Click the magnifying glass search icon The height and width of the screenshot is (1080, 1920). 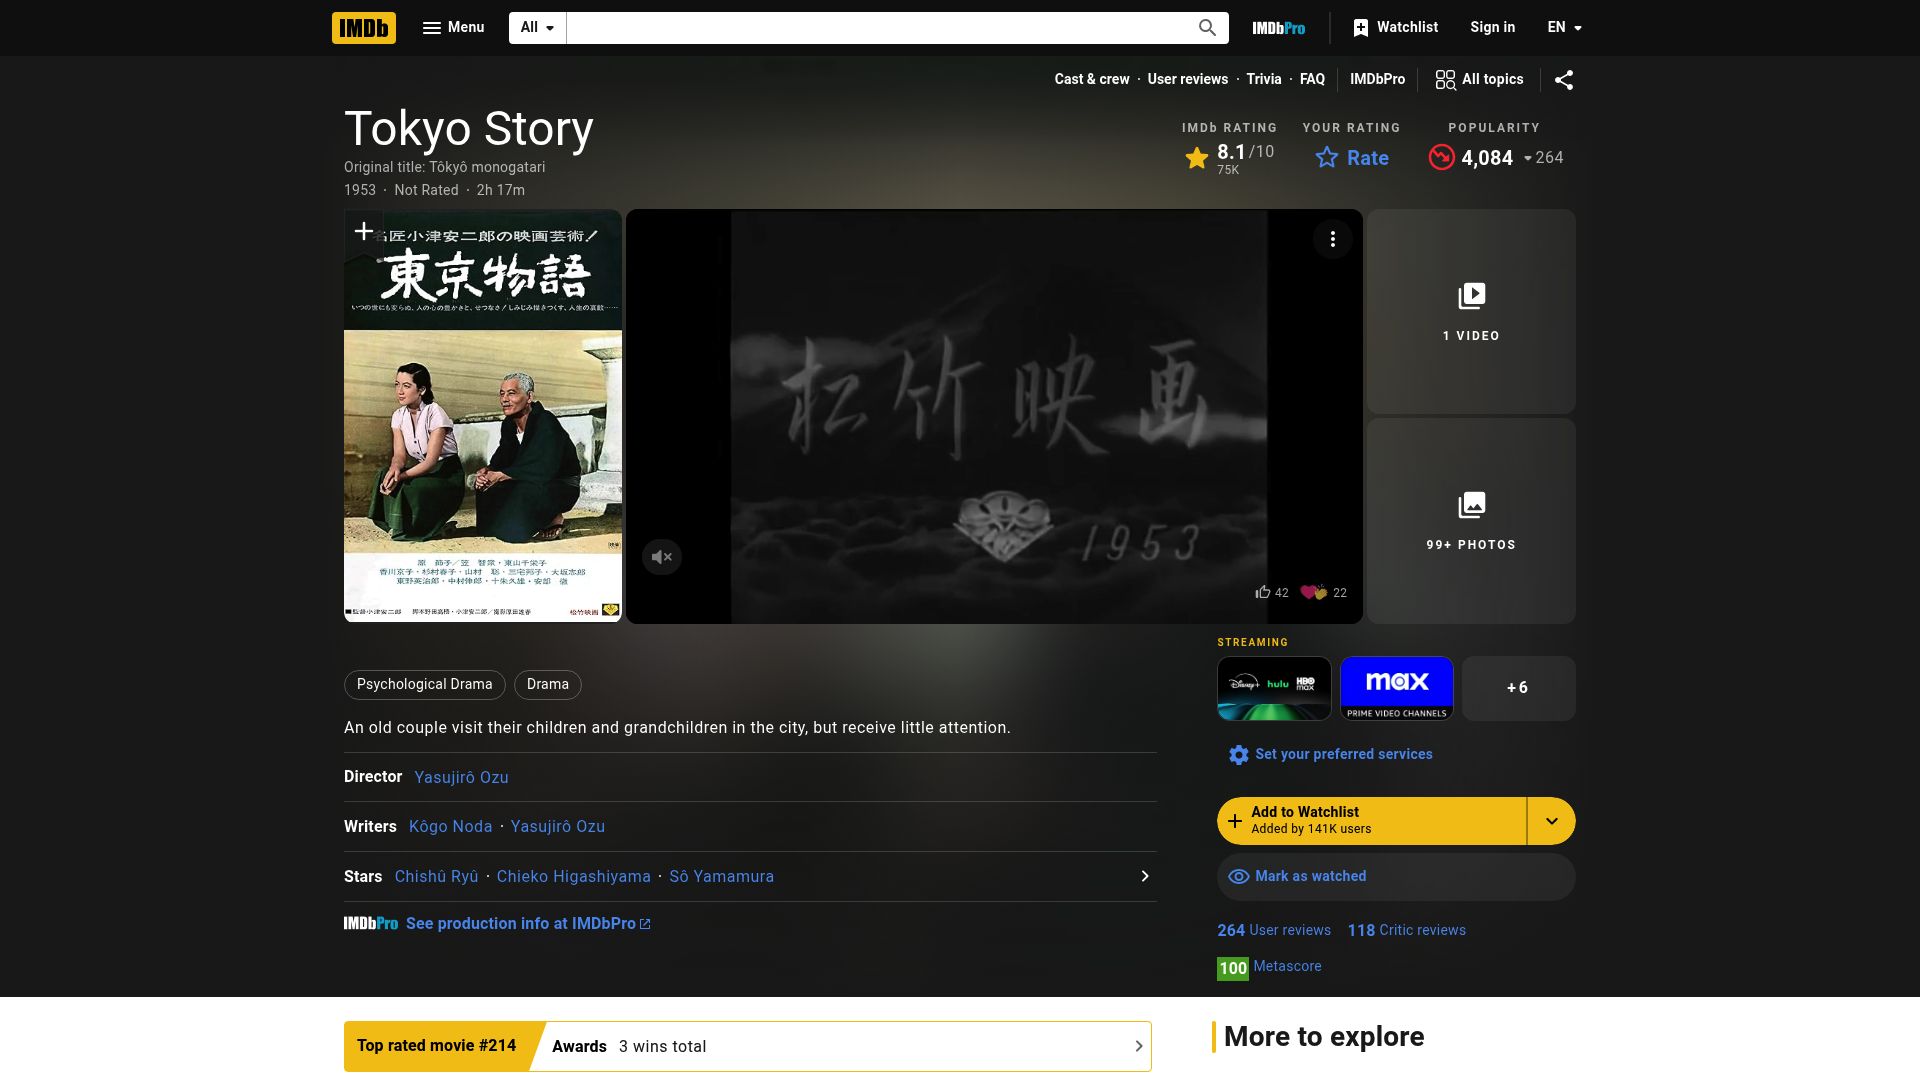pyautogui.click(x=1207, y=28)
